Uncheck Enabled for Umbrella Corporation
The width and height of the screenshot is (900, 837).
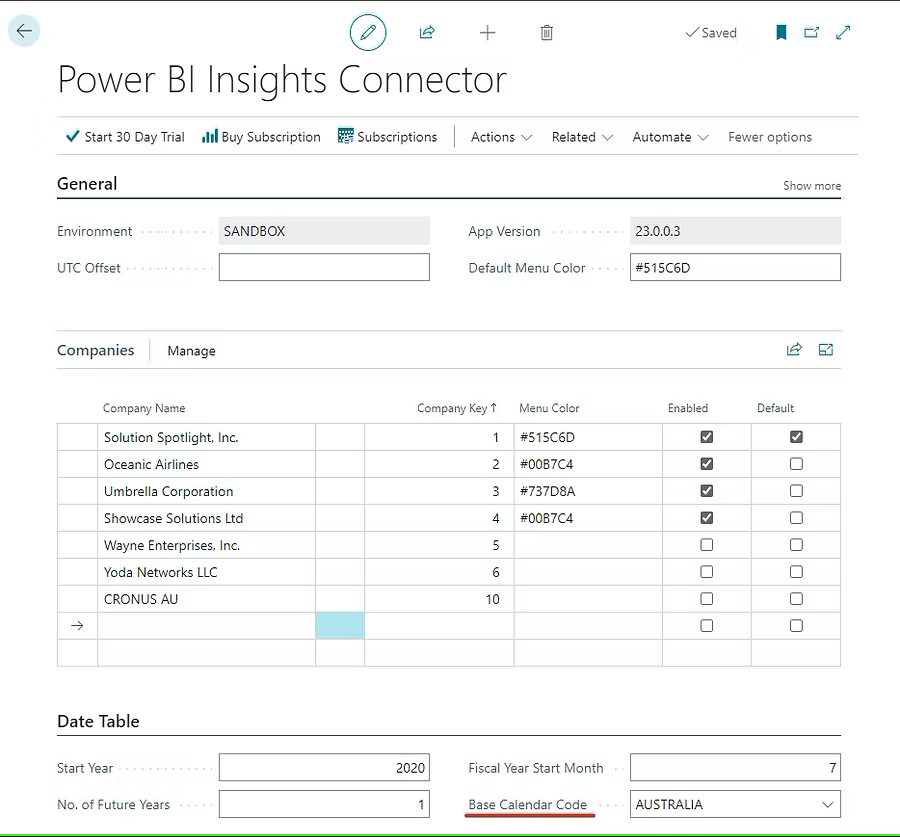pos(707,491)
